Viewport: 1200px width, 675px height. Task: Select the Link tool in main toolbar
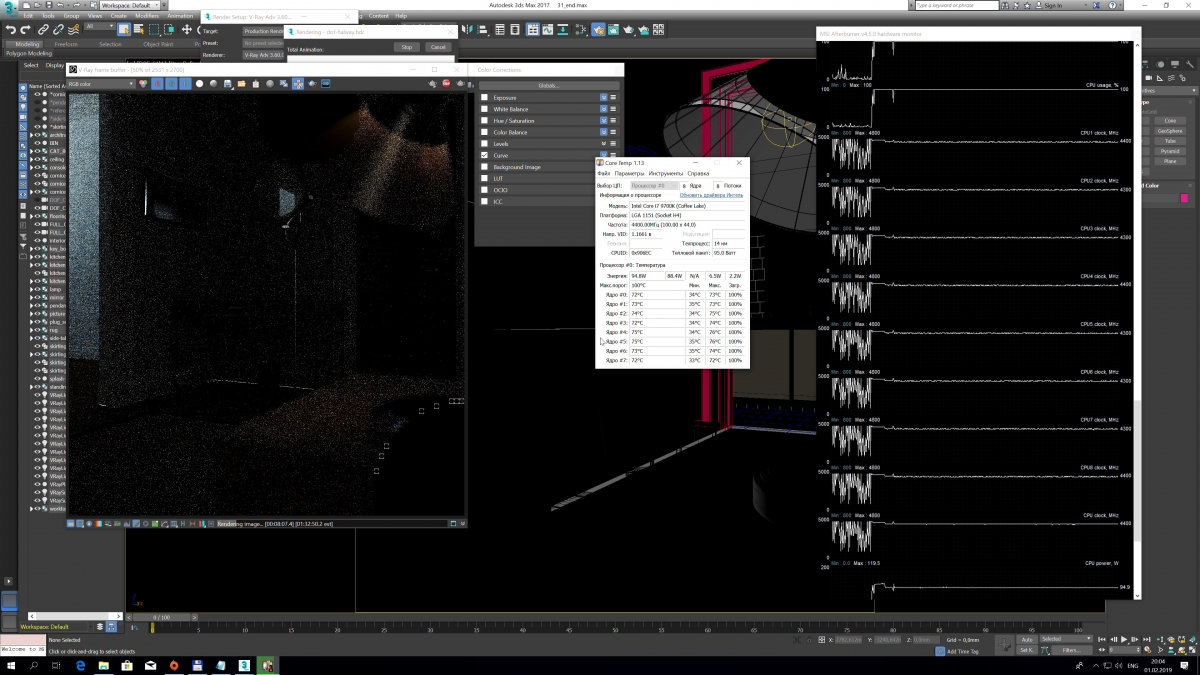click(x=43, y=30)
